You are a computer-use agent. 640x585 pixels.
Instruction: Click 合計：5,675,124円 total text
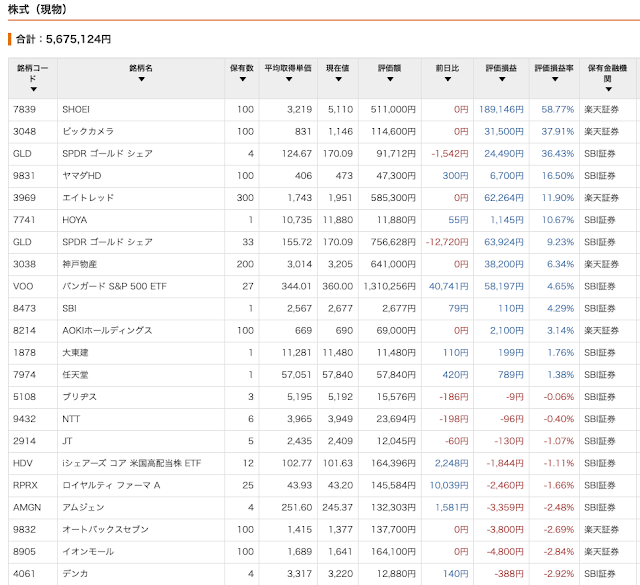[63, 39]
